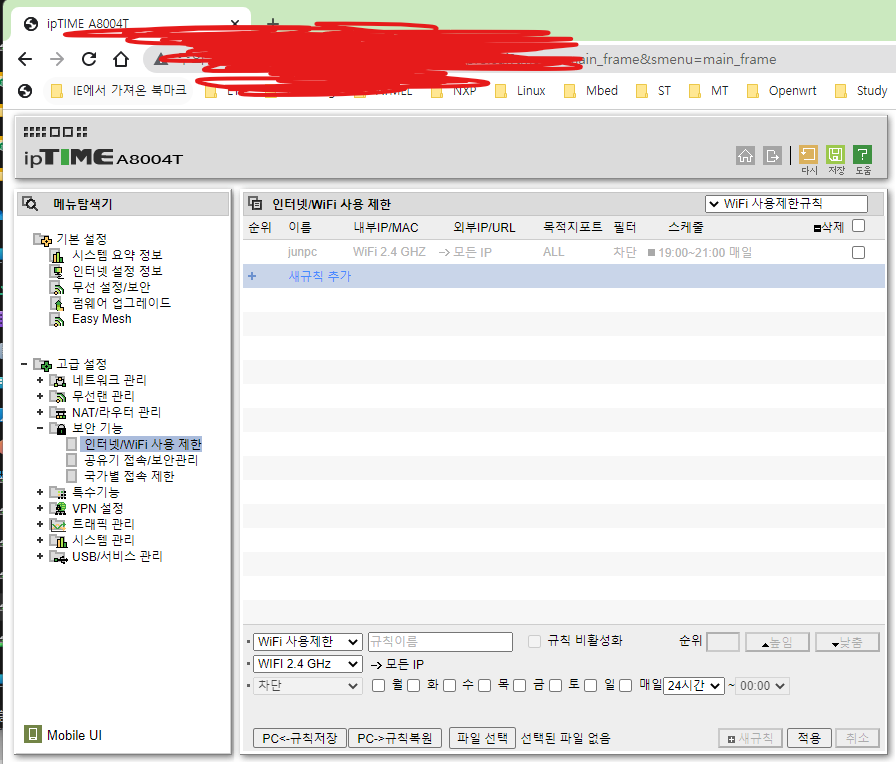896x764 pixels.
Task: Go to the browser home page
Action: click(x=121, y=59)
